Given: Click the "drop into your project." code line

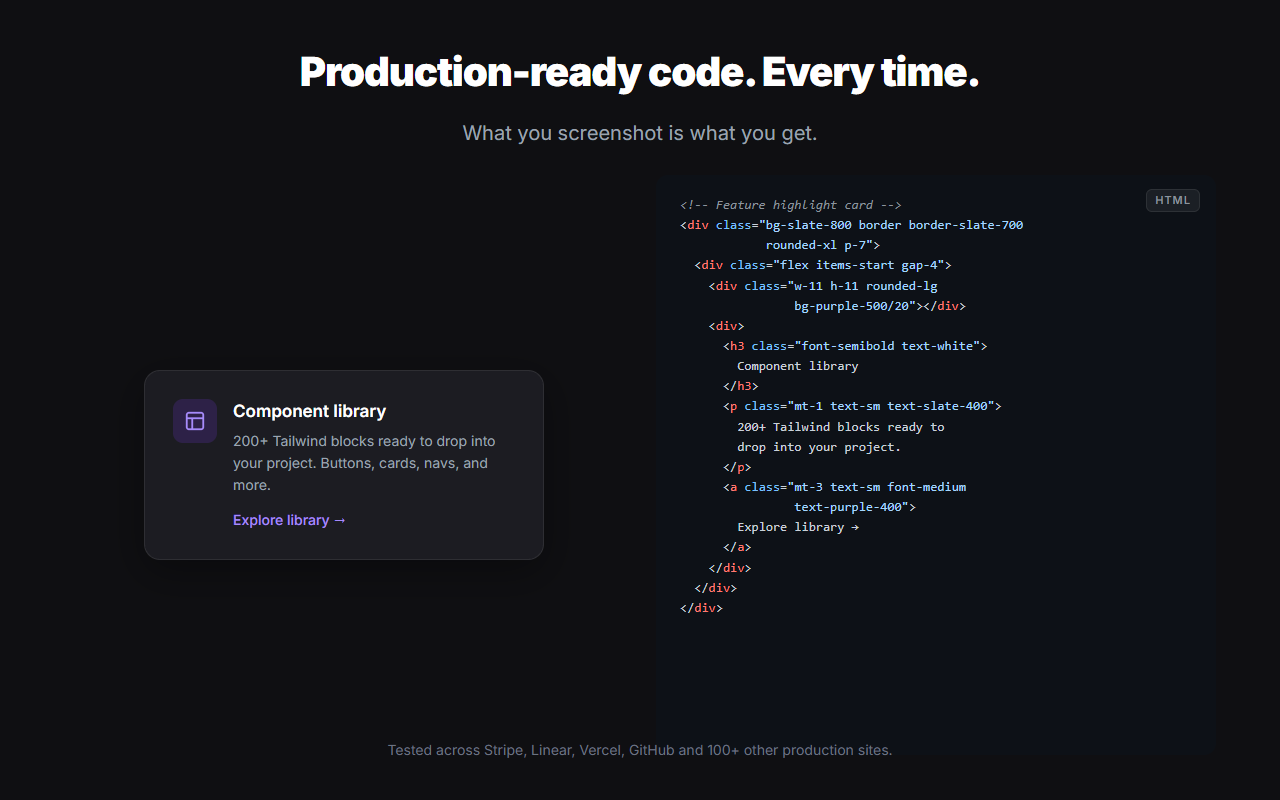Looking at the screenshot, I should pyautogui.click(x=819, y=447).
